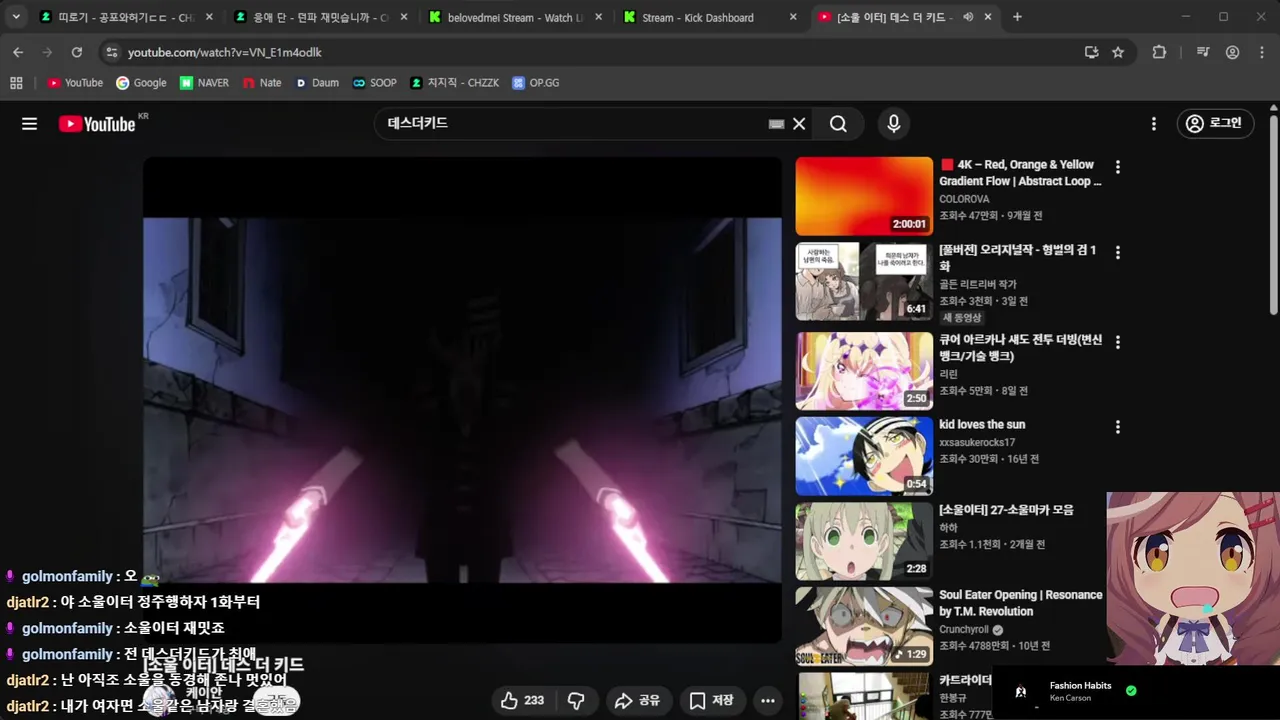Expand the tab search dropdown arrow

(16, 17)
